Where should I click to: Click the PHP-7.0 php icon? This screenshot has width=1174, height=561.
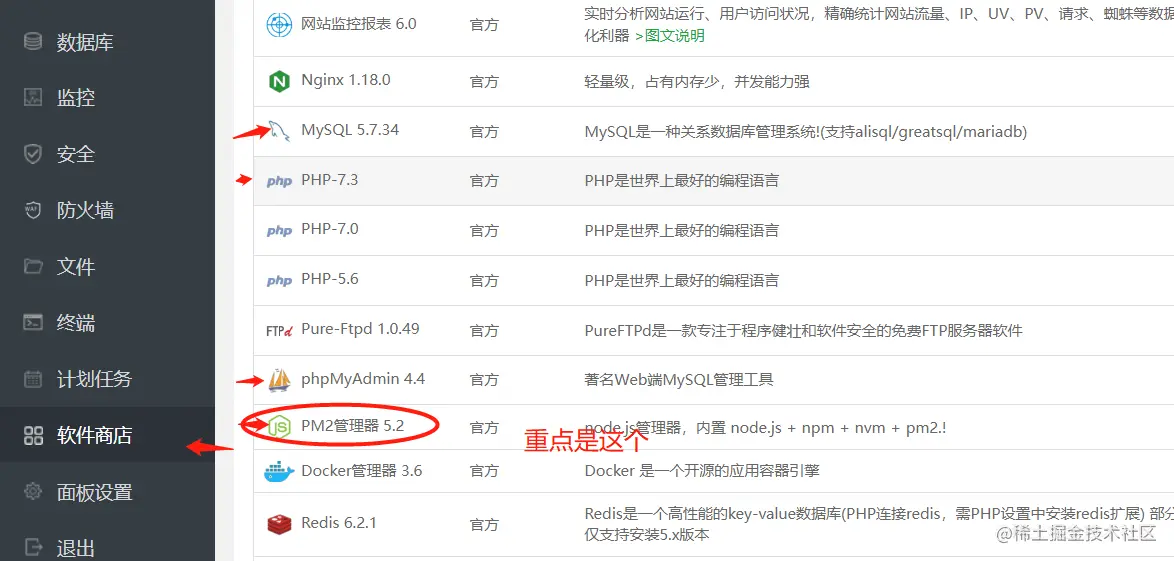279,231
